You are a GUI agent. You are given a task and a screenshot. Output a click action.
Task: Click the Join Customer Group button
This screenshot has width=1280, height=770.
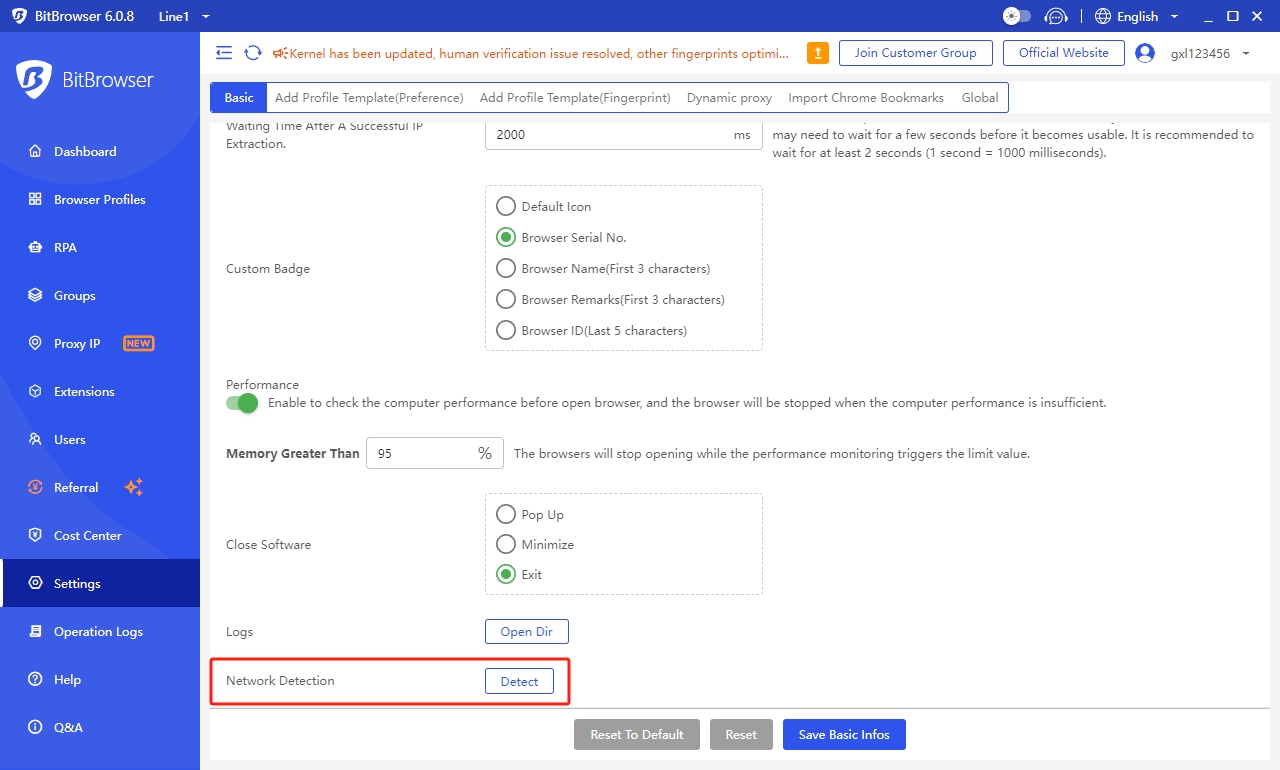[x=915, y=53]
